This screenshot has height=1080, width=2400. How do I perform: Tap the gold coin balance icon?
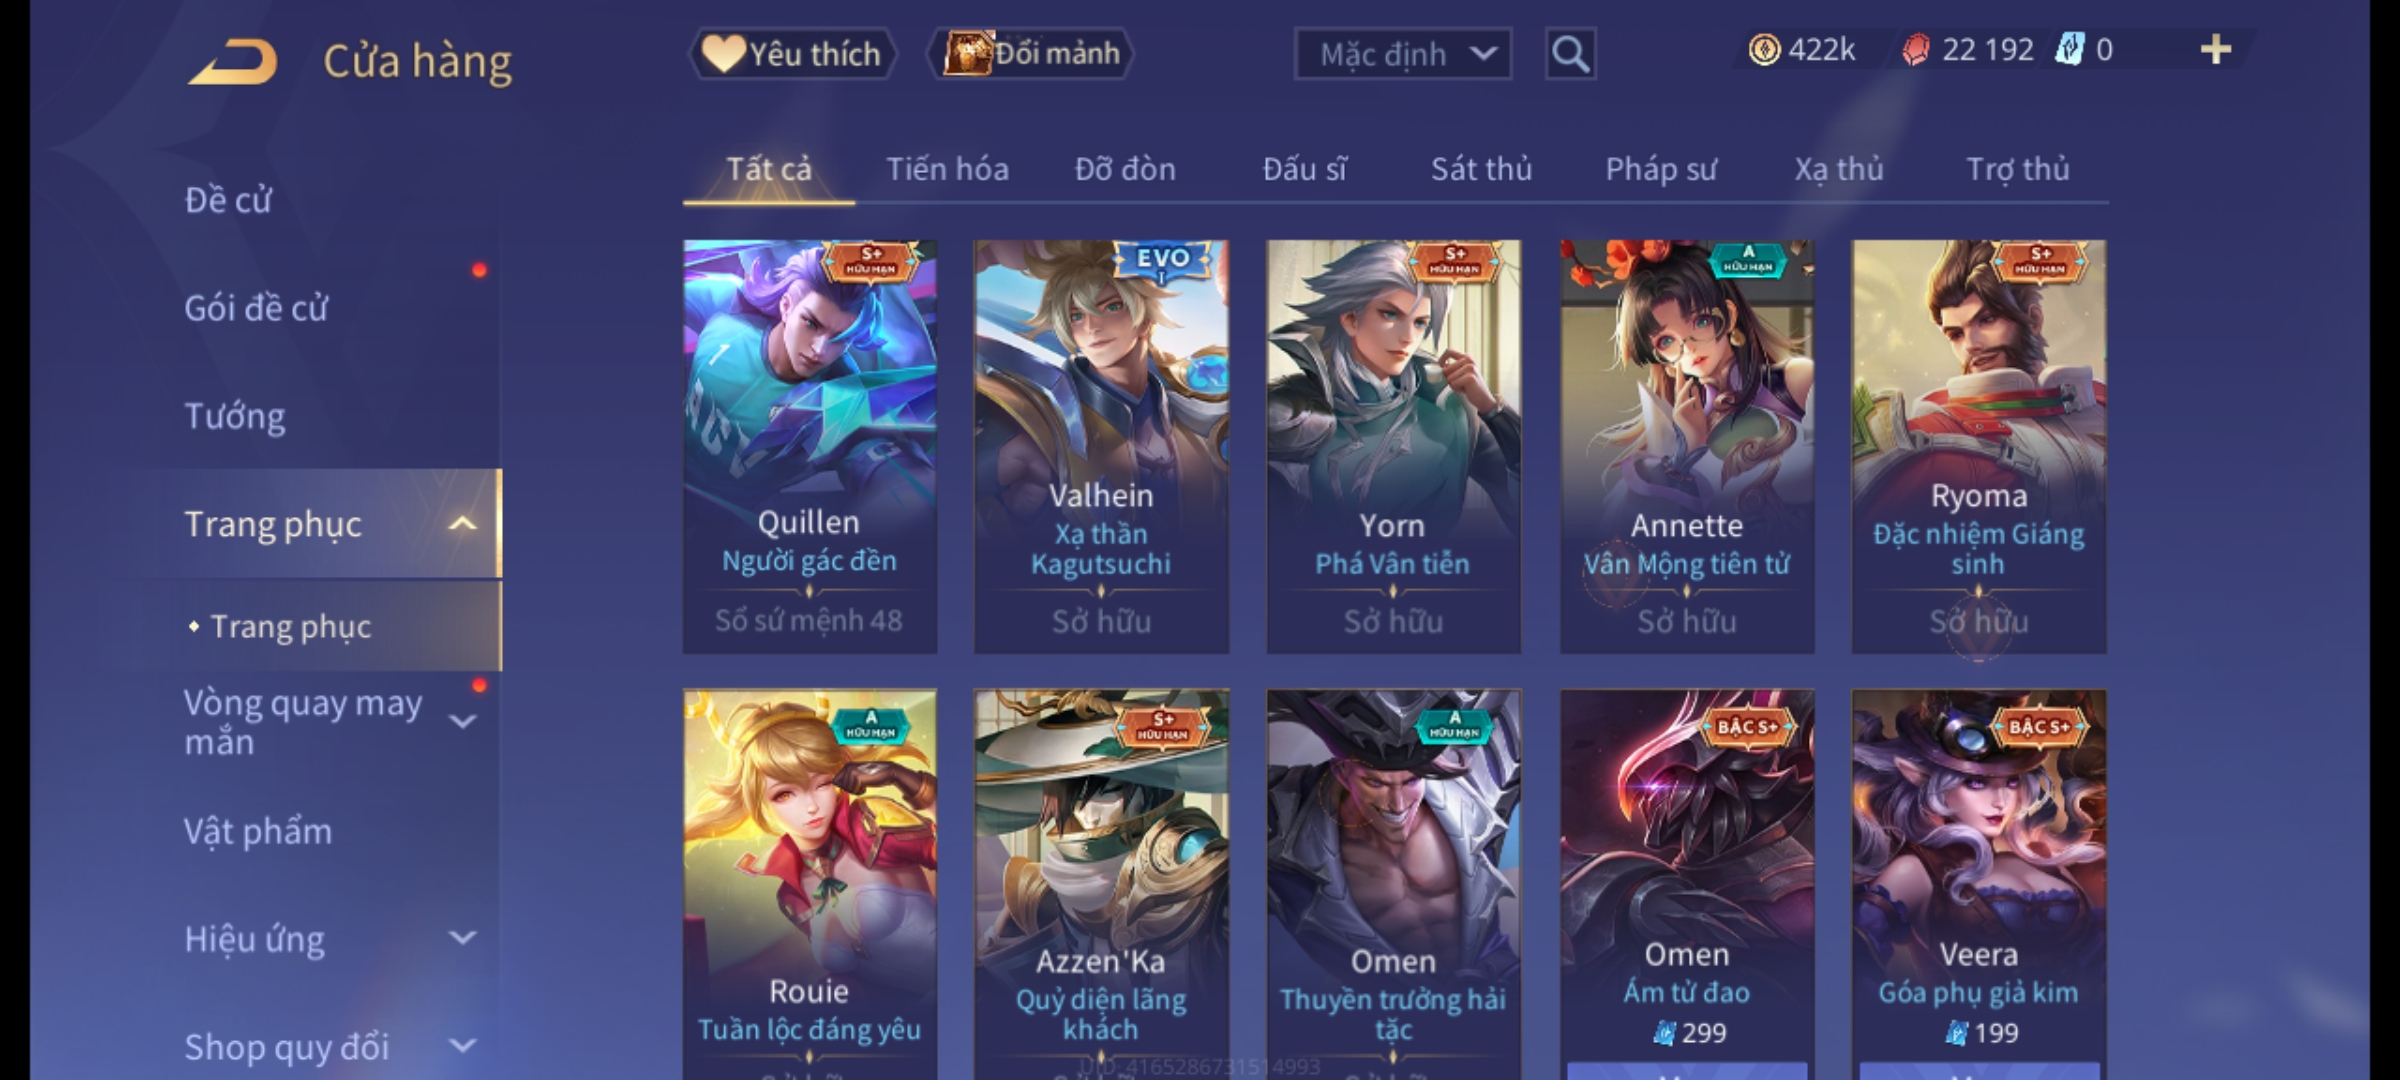1764,50
